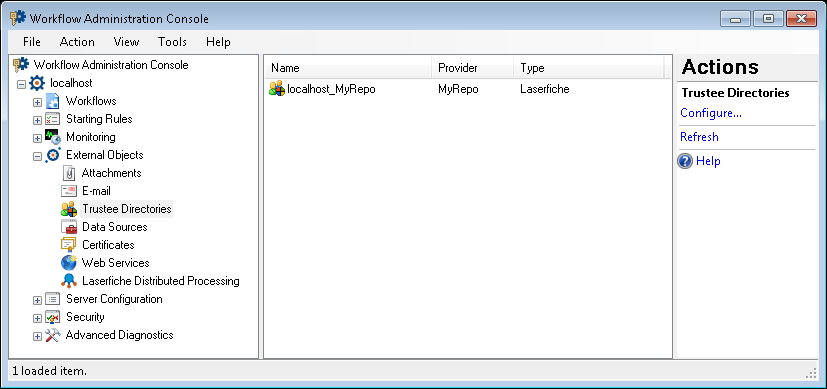Click the Attachments paperclip icon
This screenshot has height=389, width=827.
coord(69,173)
